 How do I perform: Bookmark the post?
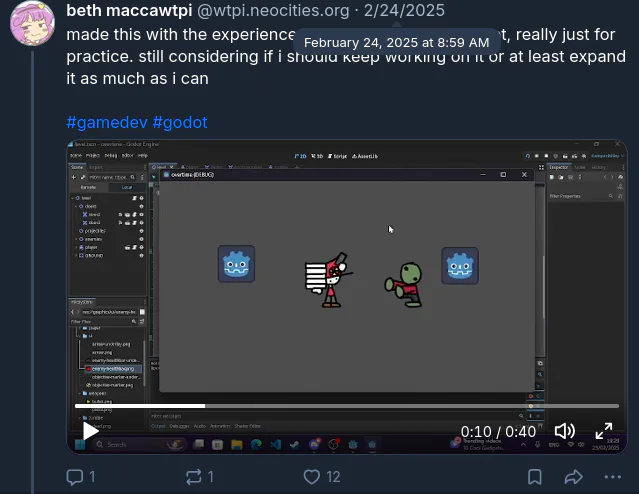coord(535,477)
